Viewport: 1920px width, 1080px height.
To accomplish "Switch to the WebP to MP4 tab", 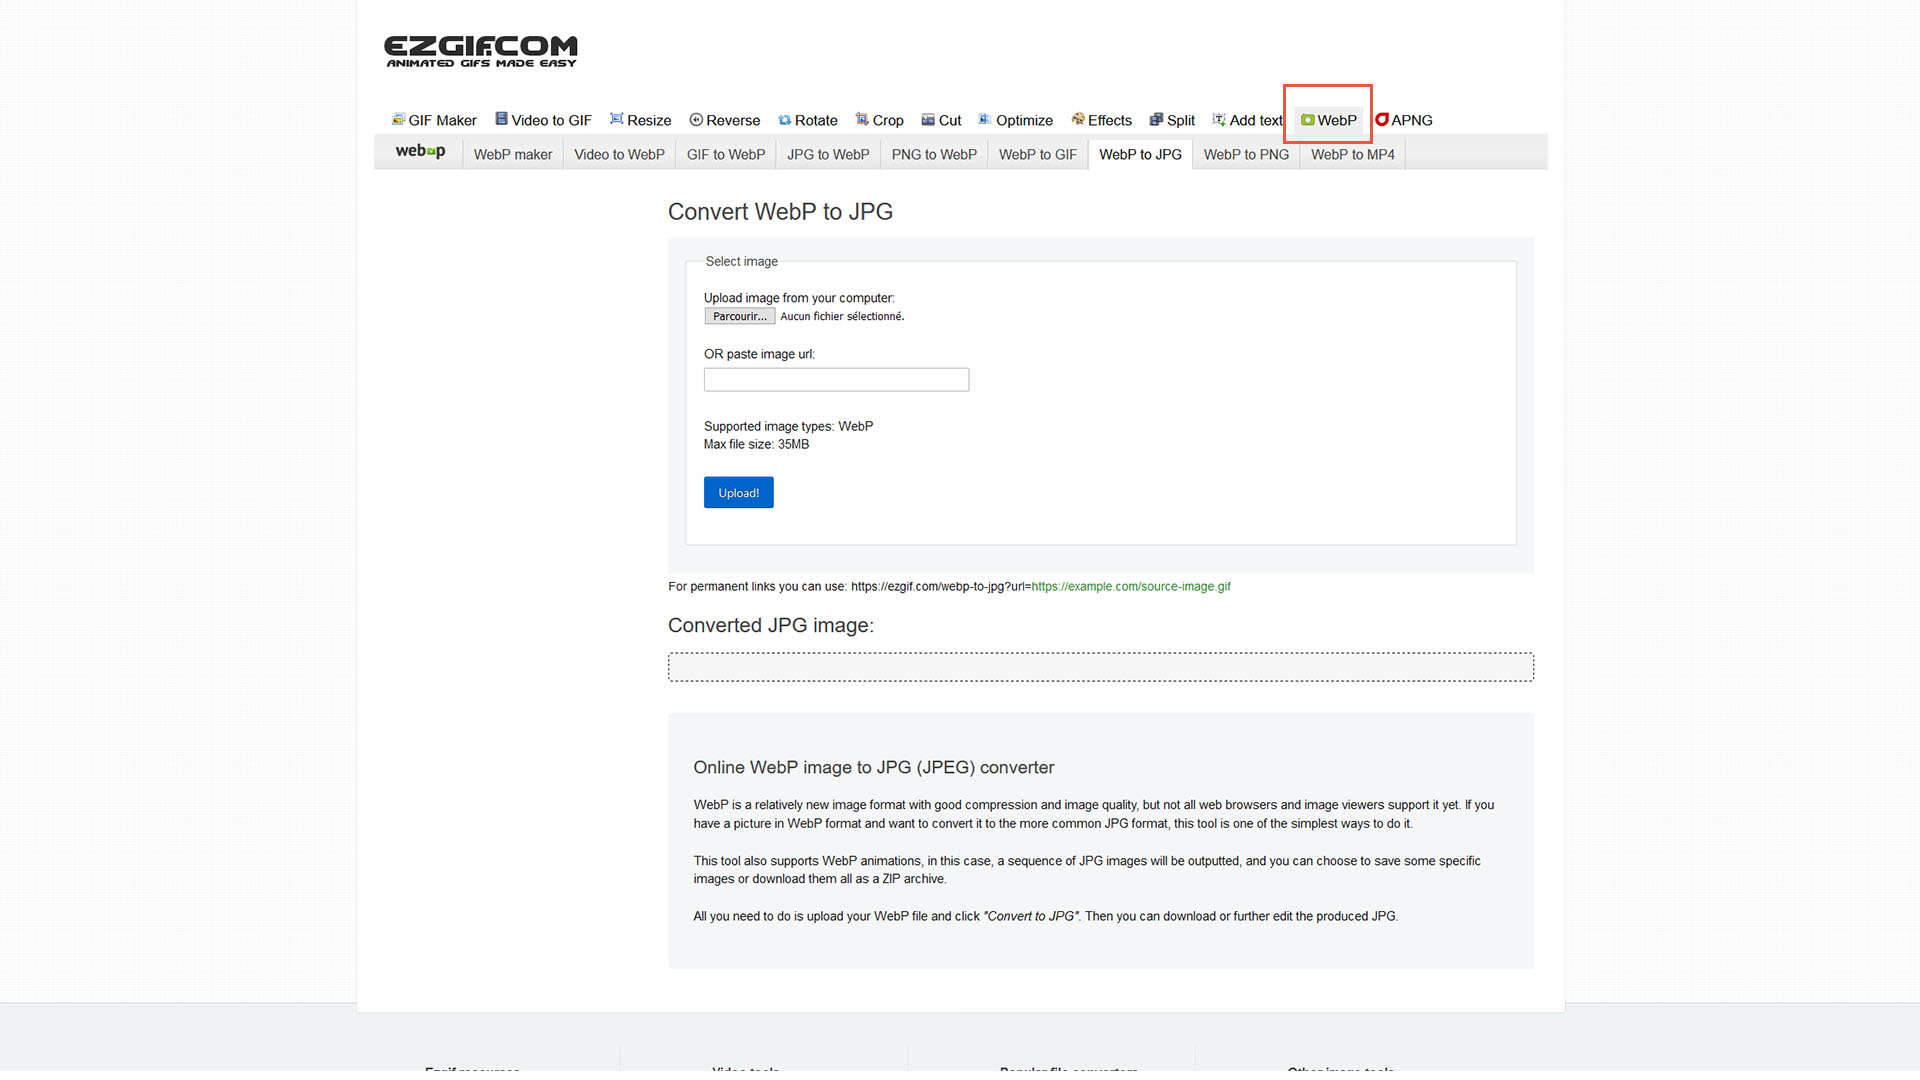I will click(1353, 154).
